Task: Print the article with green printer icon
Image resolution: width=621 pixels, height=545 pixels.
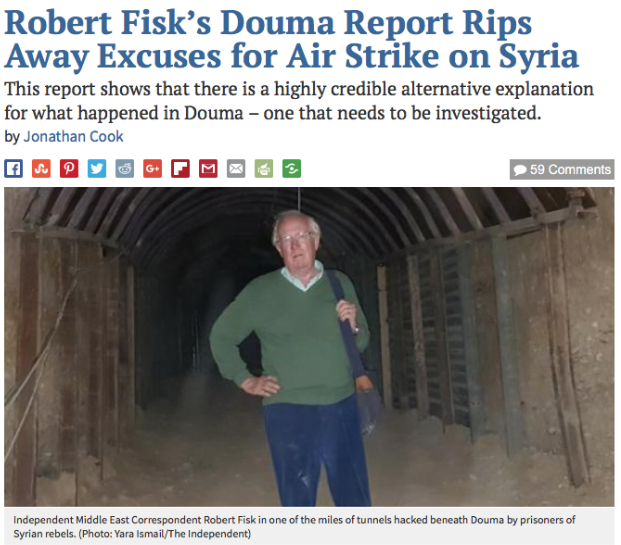Action: point(264,169)
